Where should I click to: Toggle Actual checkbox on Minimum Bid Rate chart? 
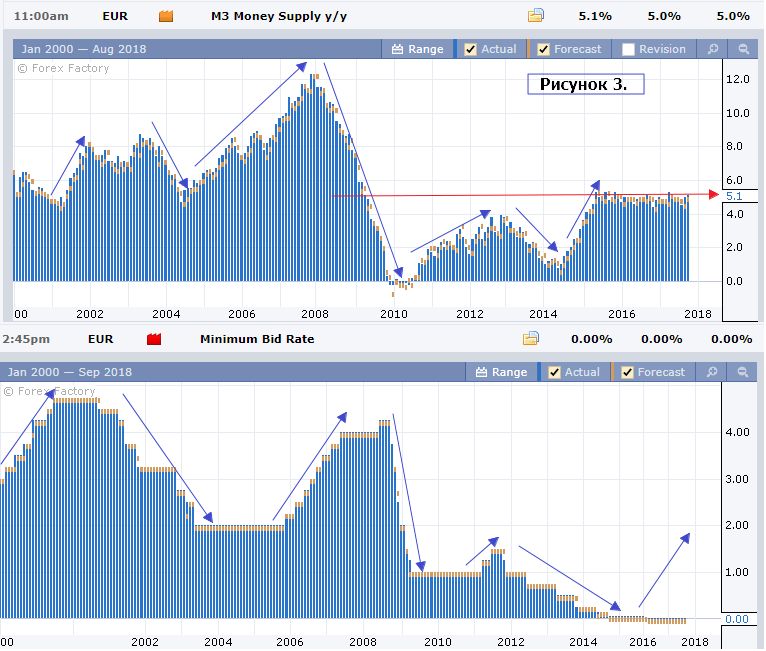coord(555,372)
